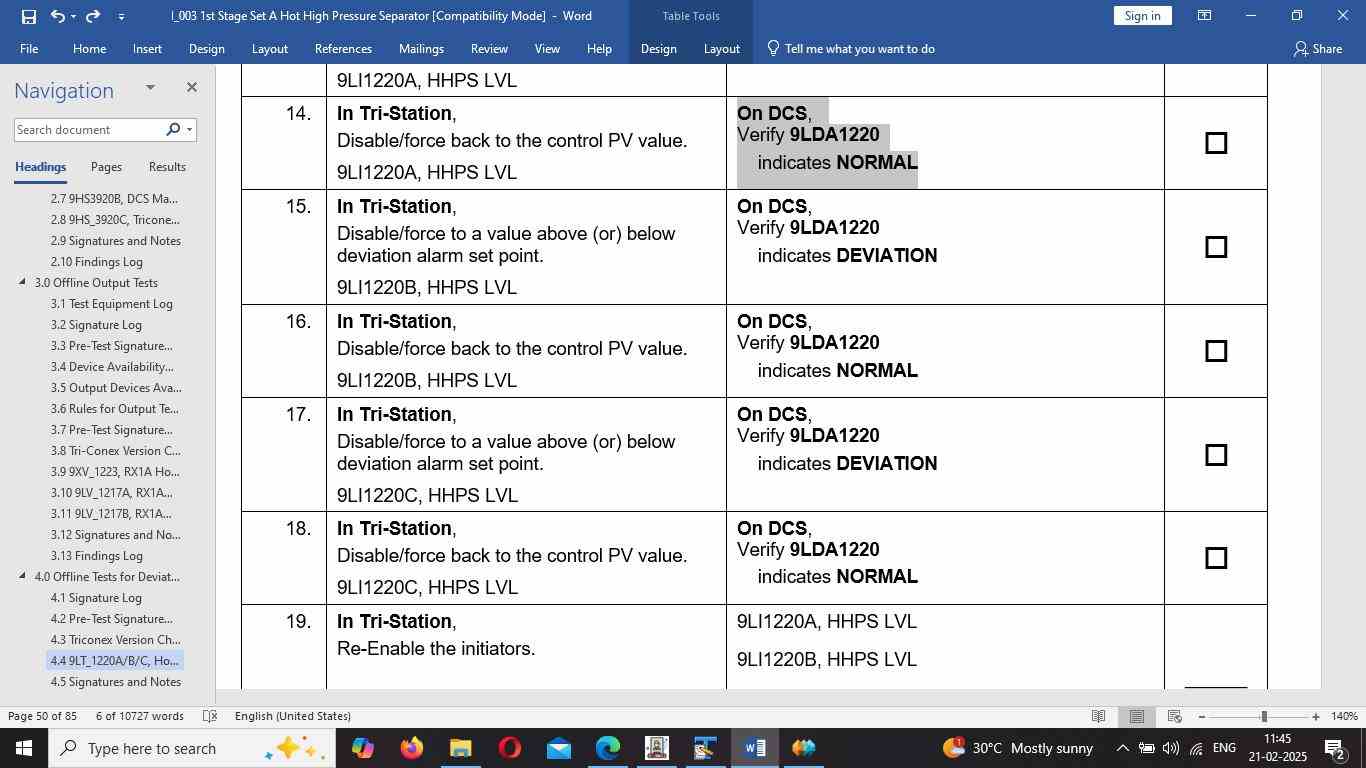
Task: Click the zoom out minus button
Action: [x=1202, y=717]
